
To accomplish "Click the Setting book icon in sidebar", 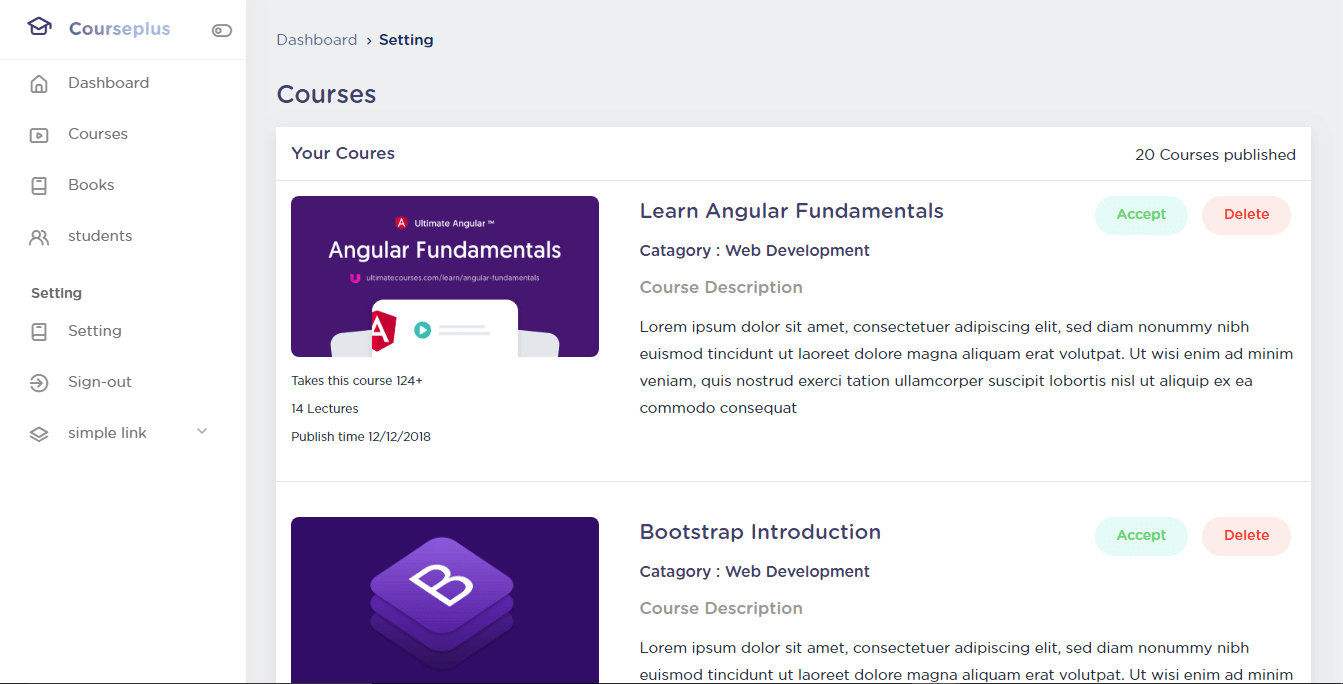I will pyautogui.click(x=39, y=332).
